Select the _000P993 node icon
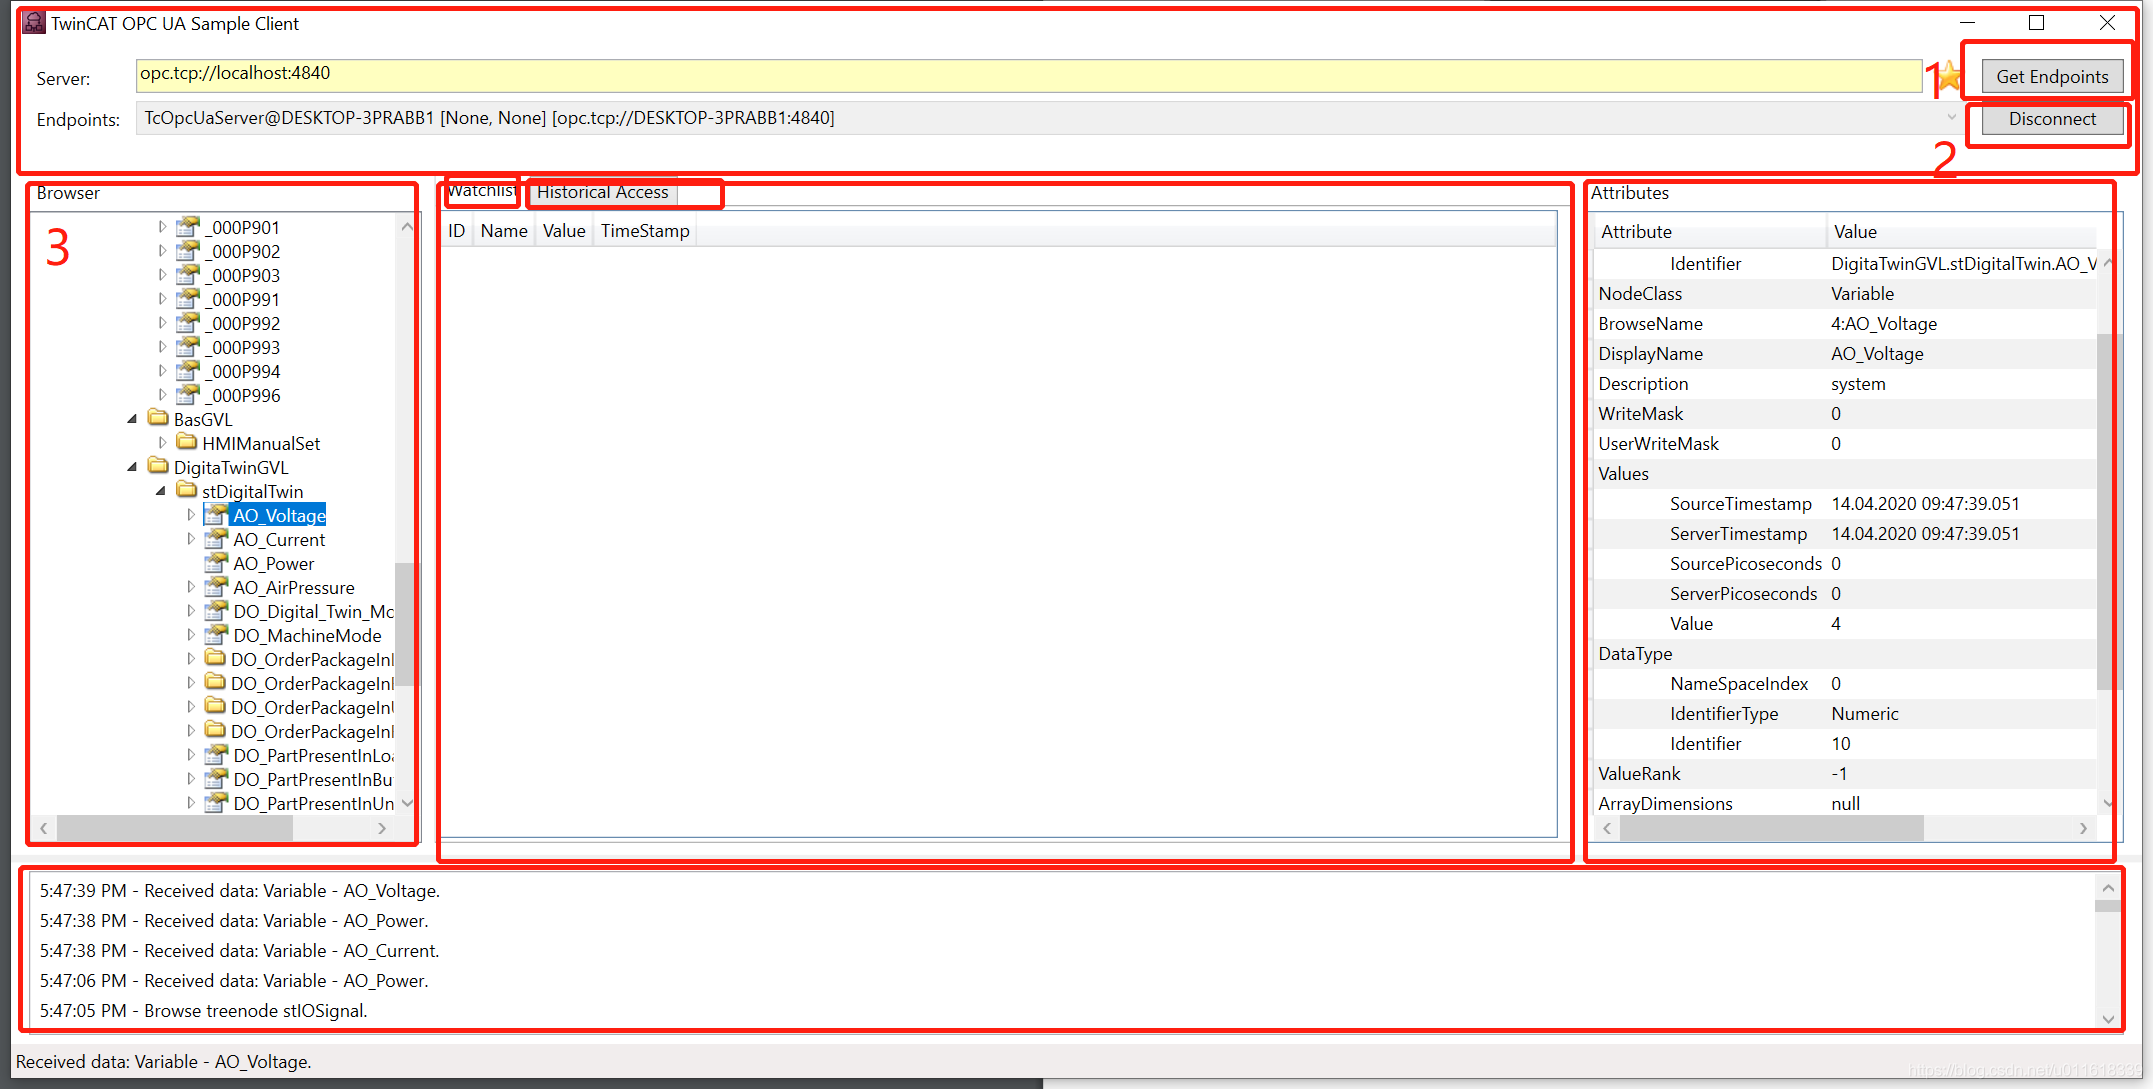 [x=188, y=347]
